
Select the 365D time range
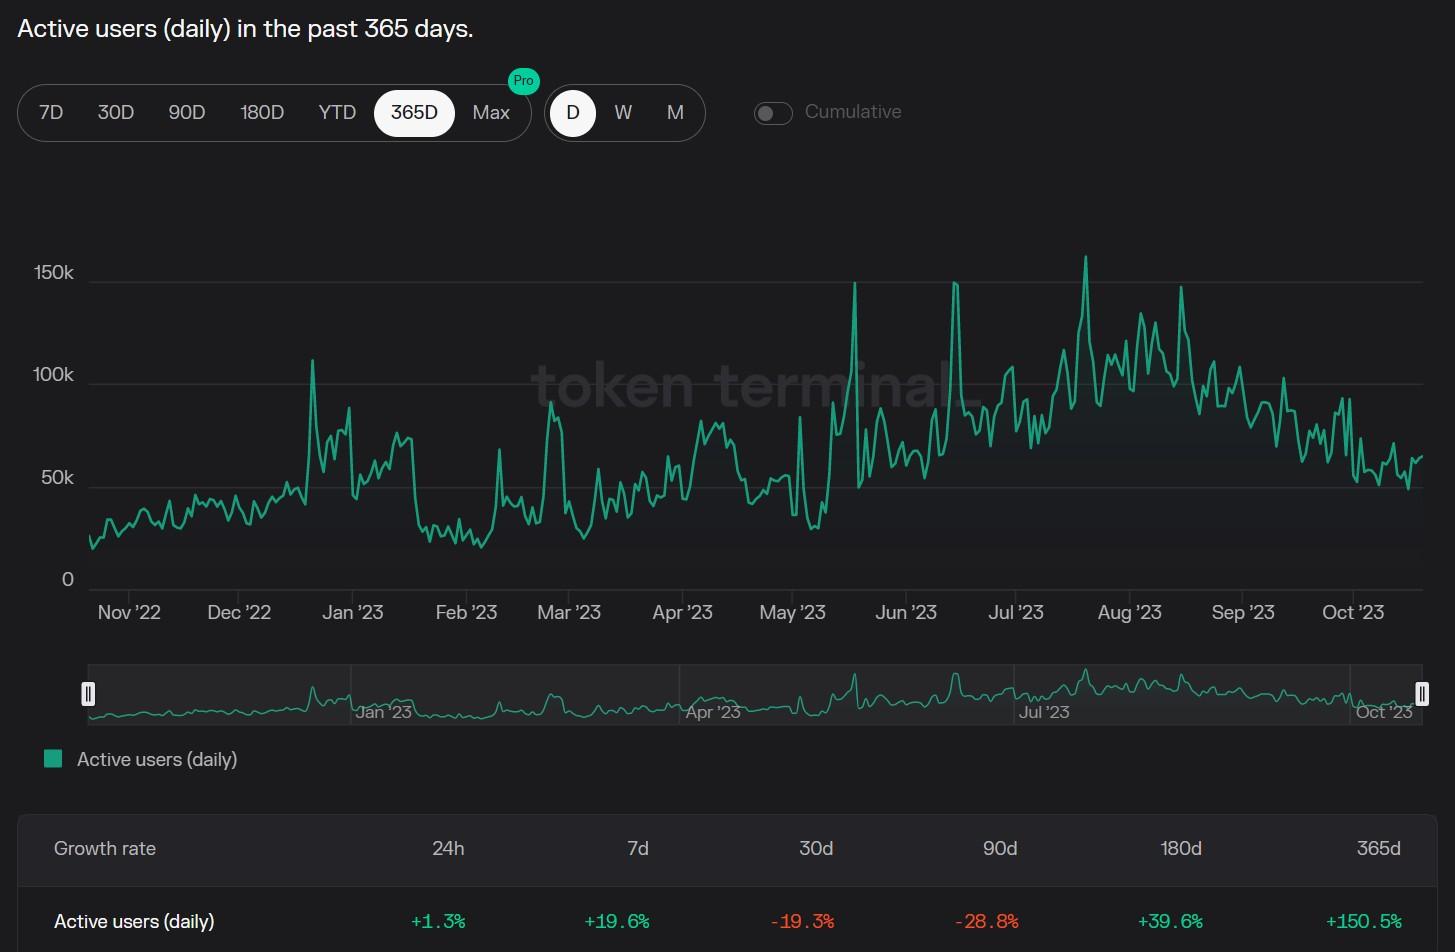[414, 112]
